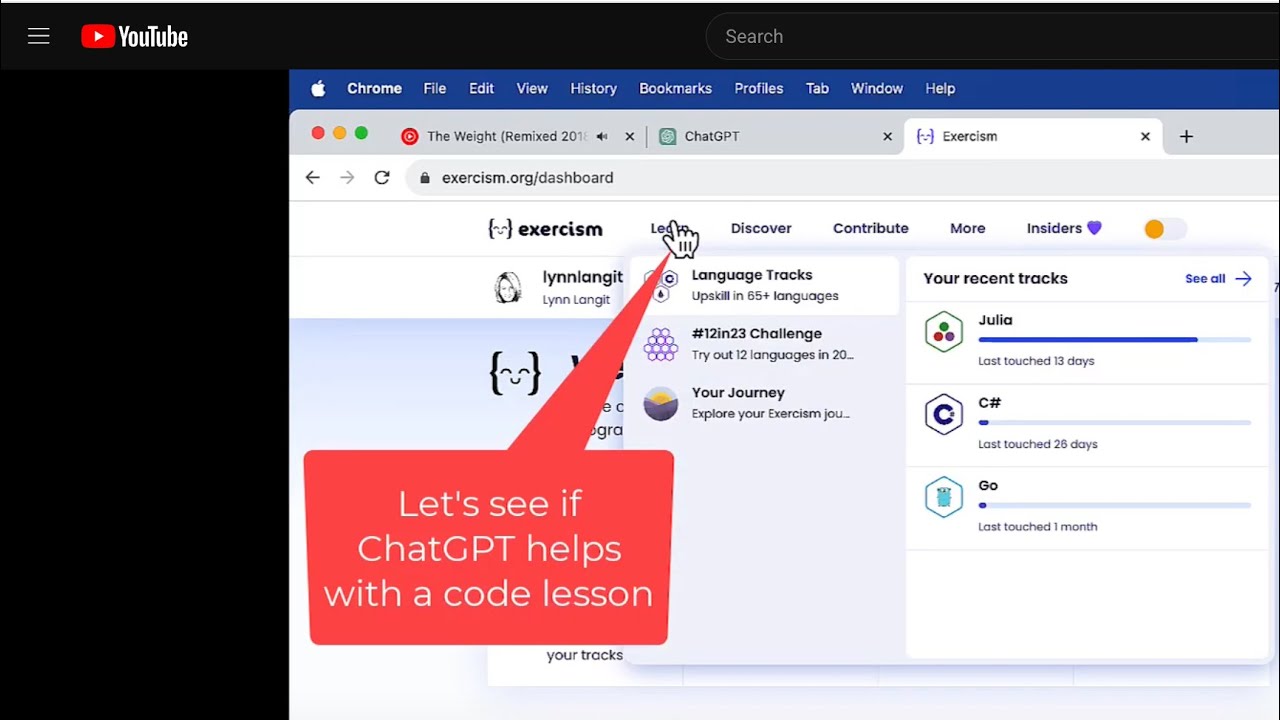Click 'Last touched 26 days' text
Image resolution: width=1280 pixels, height=720 pixels.
1037,444
